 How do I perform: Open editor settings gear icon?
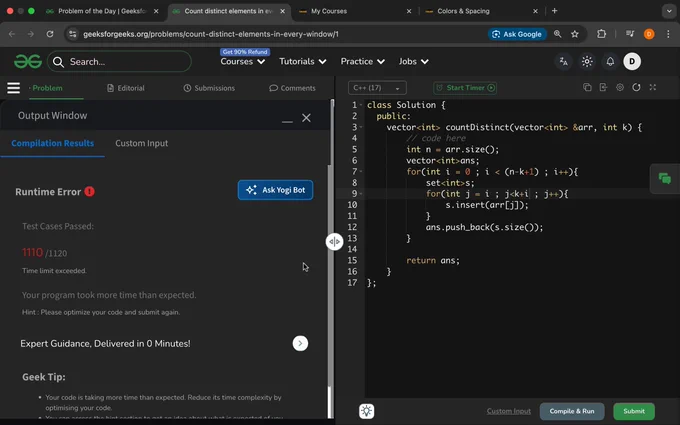pos(620,88)
